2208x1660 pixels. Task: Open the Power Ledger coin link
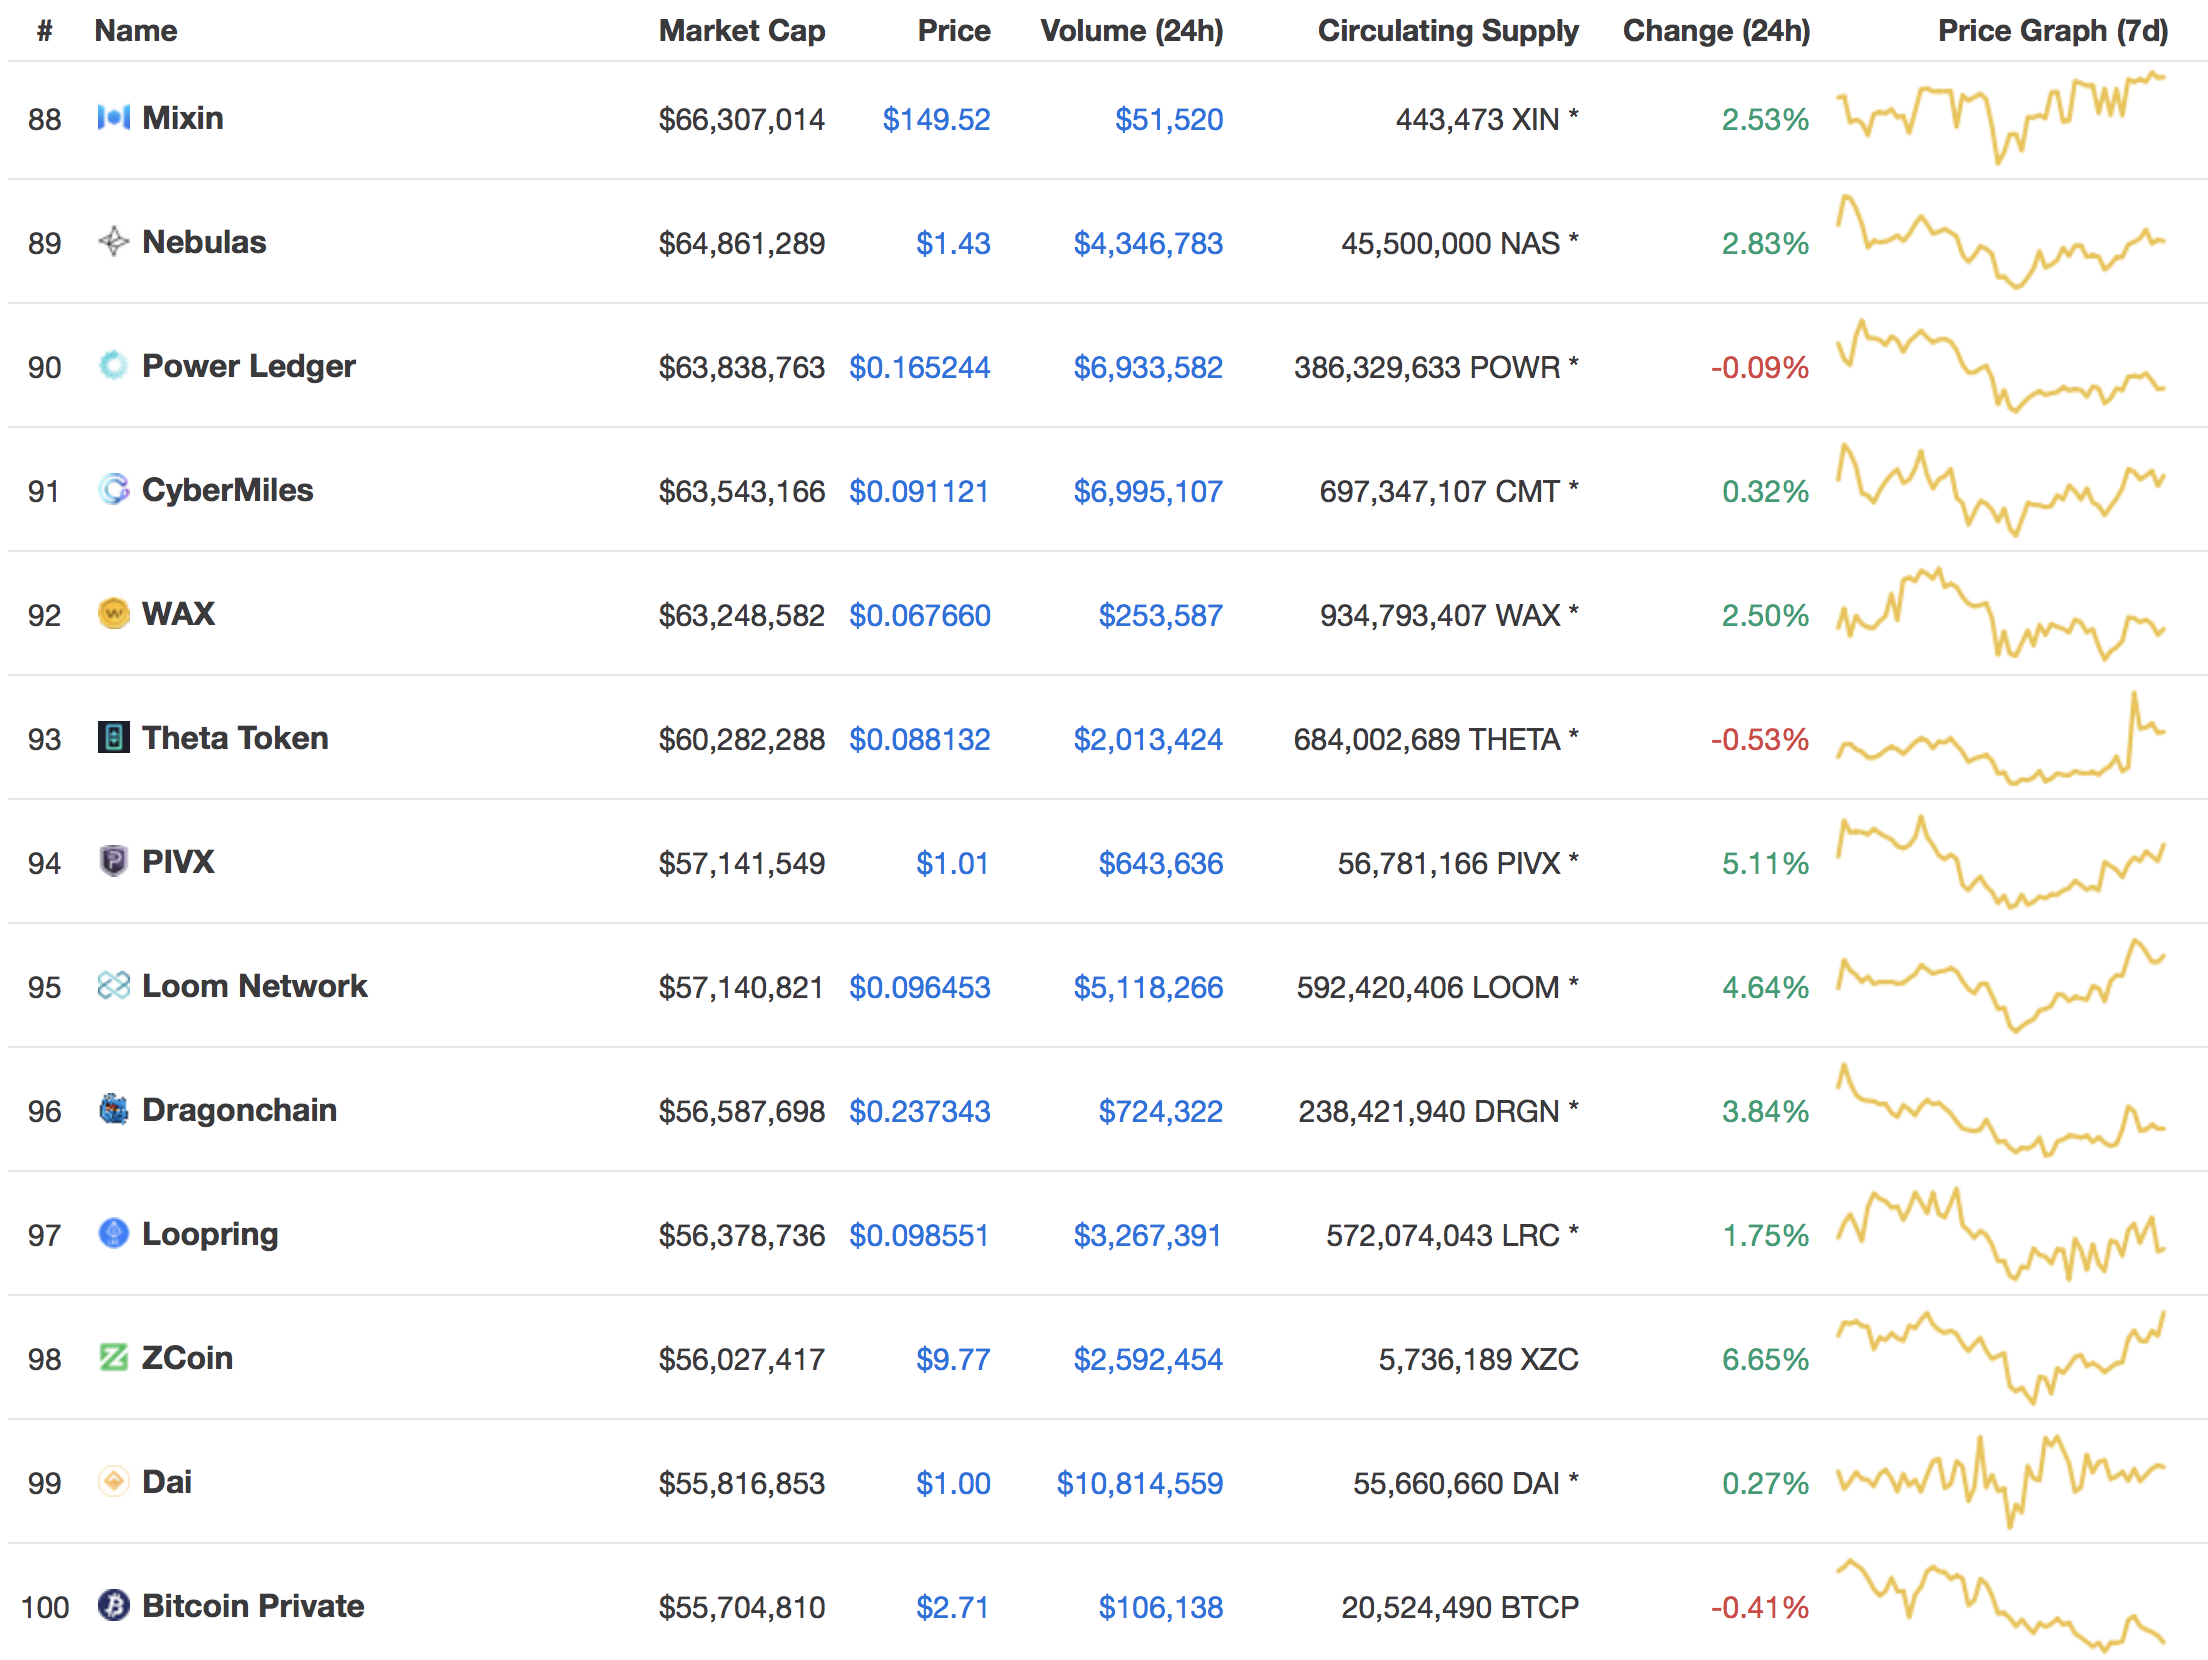point(249,366)
